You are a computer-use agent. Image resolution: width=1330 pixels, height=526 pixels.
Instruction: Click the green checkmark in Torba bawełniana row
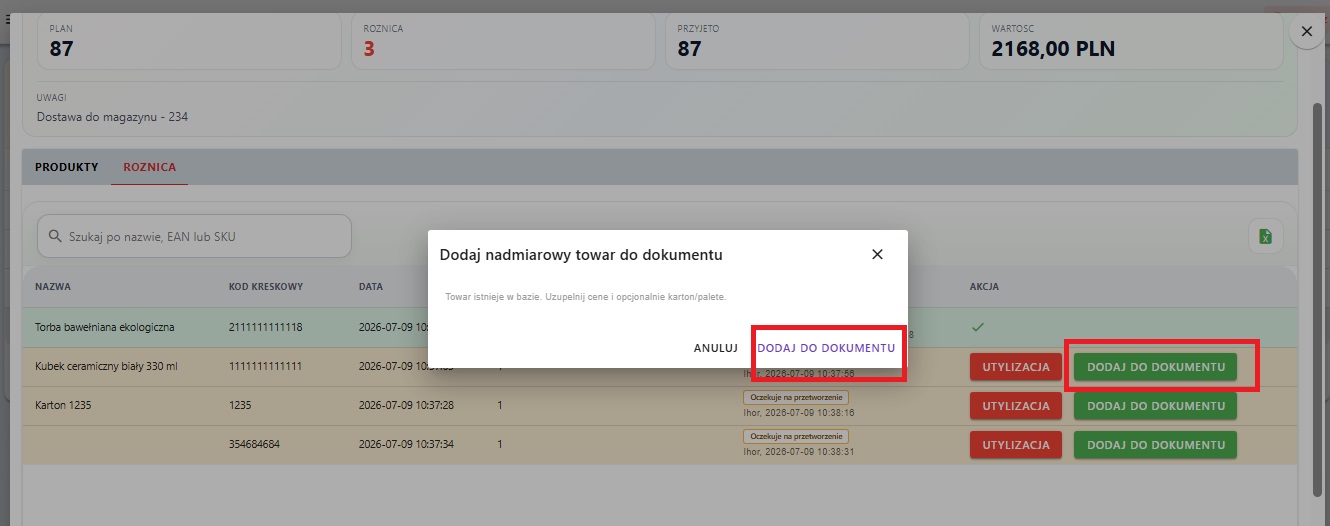(x=978, y=327)
